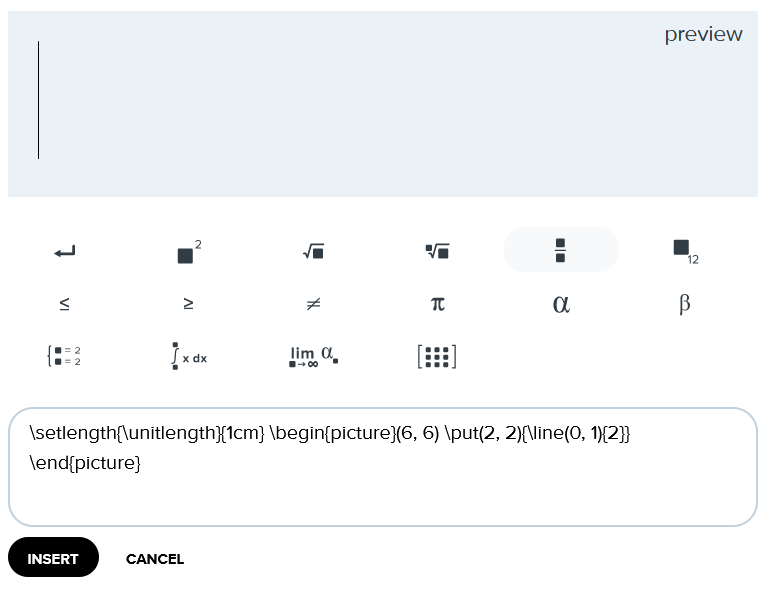Insert less than or equal sign
This screenshot has height=594, width=765.
click(65, 304)
